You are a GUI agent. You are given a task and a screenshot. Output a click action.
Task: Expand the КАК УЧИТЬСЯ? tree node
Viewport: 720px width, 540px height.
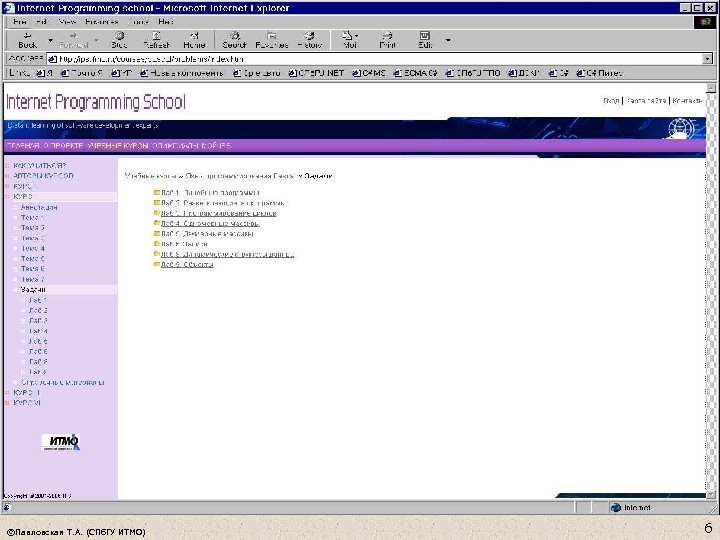pyautogui.click(x=7, y=165)
